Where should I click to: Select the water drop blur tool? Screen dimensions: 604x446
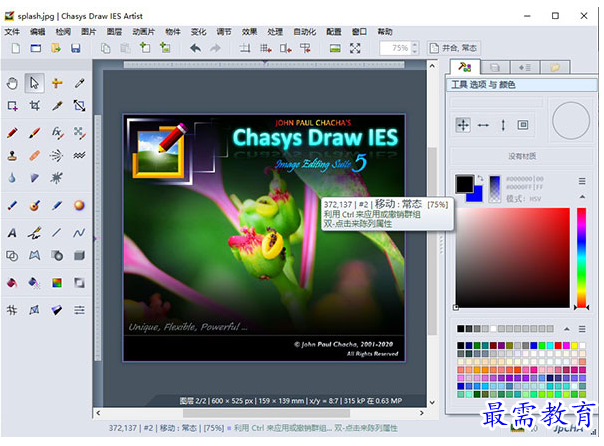pyautogui.click(x=12, y=178)
